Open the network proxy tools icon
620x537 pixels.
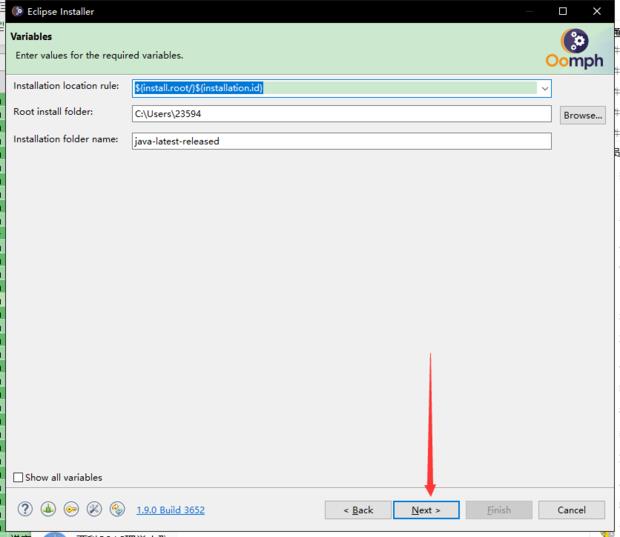[94, 509]
